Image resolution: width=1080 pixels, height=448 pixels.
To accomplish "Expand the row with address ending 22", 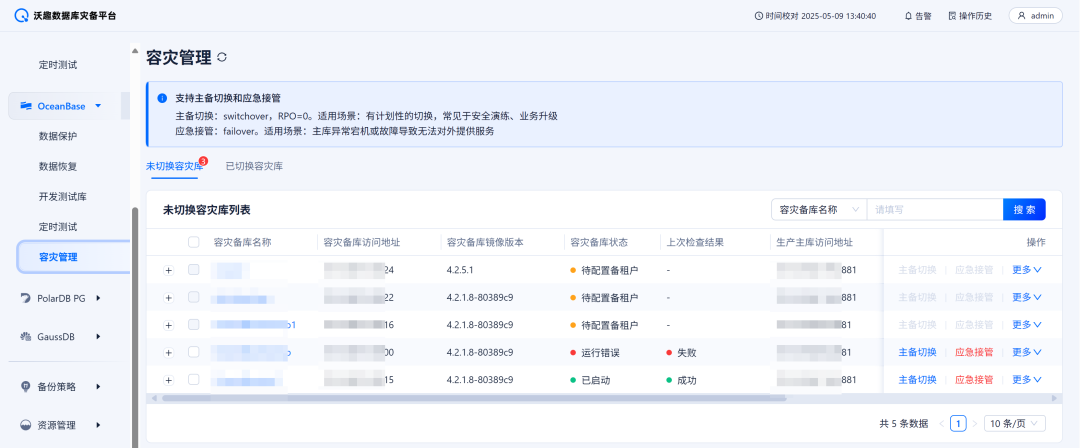I will pos(168,298).
